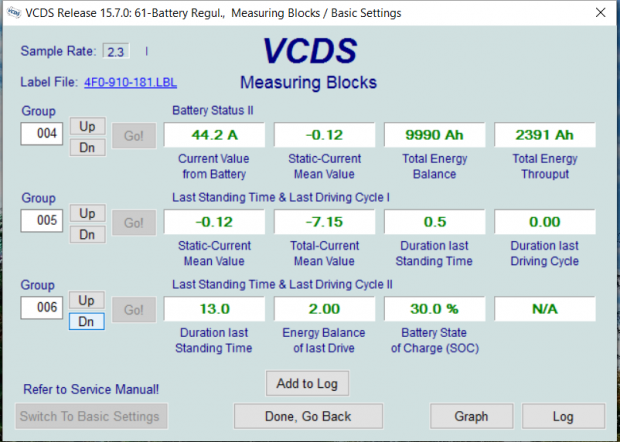The image size is (620, 442).
Task: Click the Measuring Blocks subtitle text
Action: click(x=308, y=83)
